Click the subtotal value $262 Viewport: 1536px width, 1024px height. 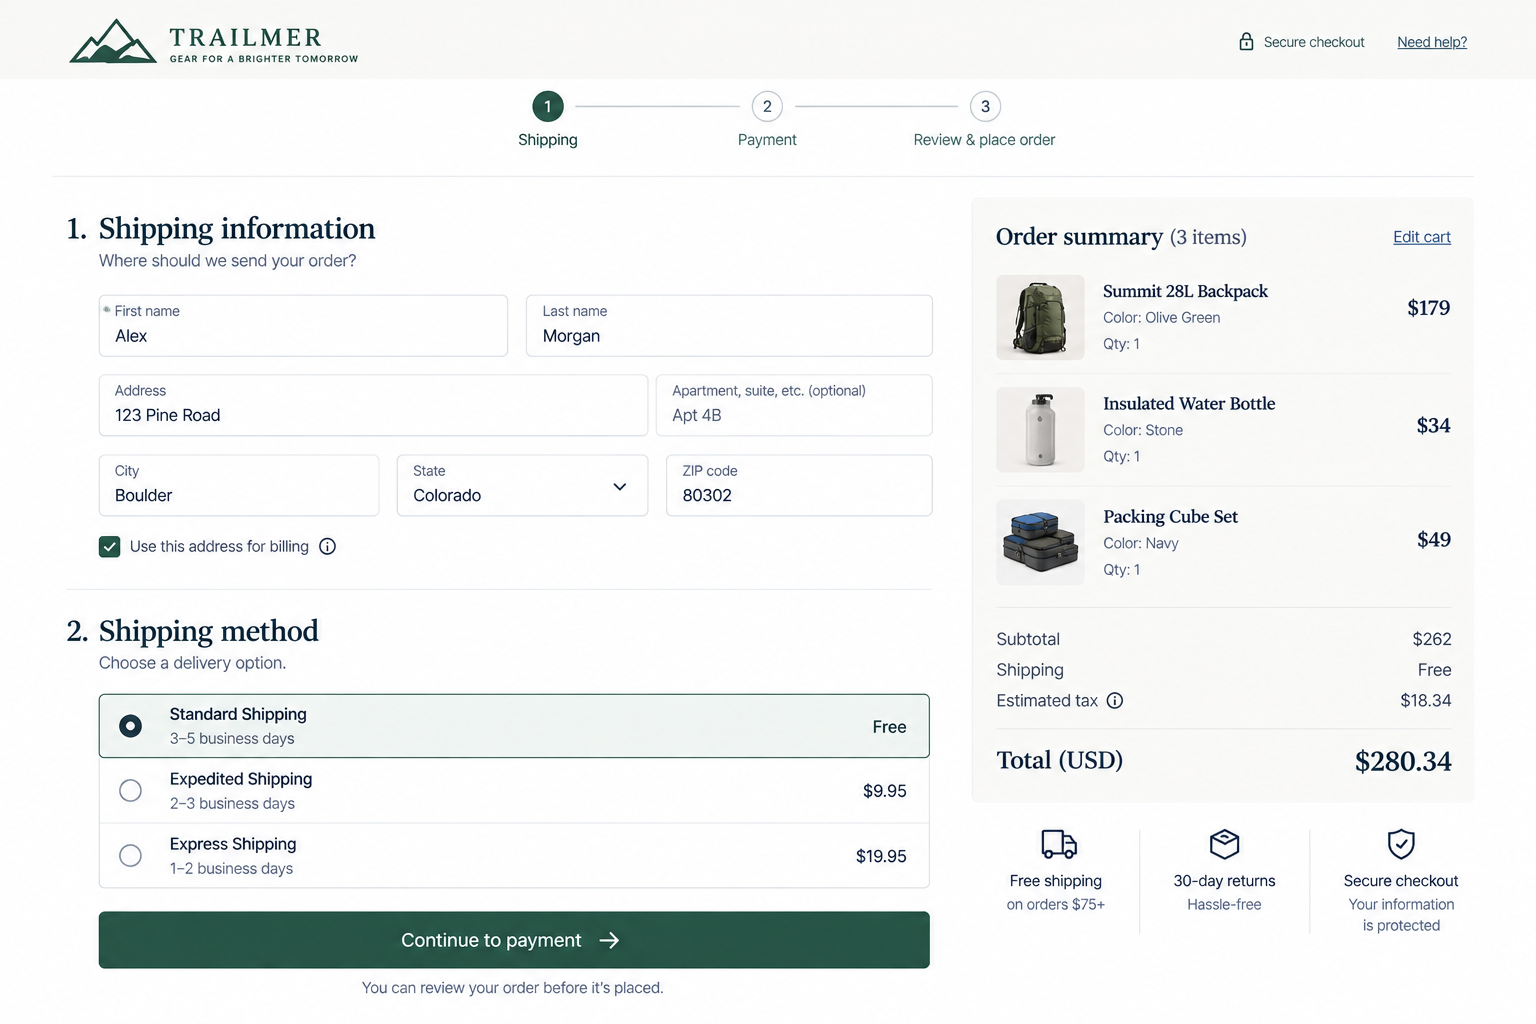1432,639
